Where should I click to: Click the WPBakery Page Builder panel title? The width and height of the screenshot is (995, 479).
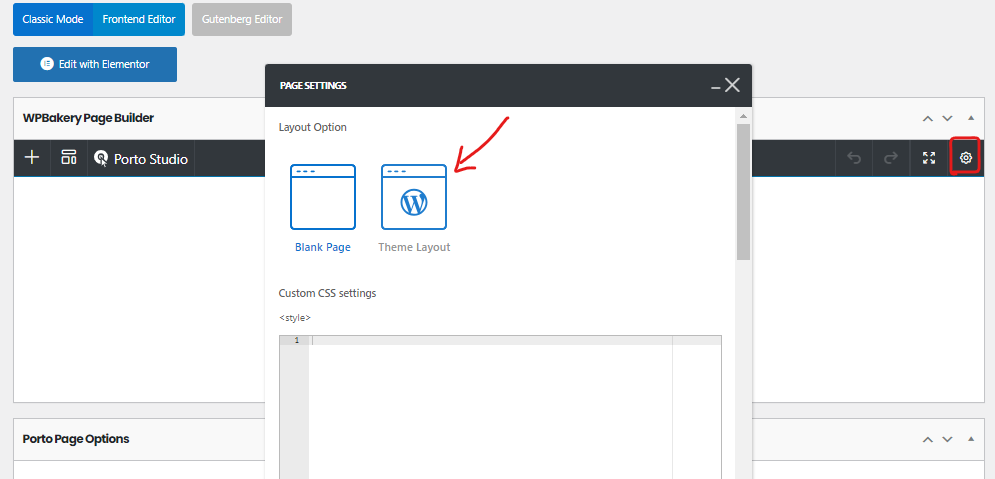pos(88,118)
